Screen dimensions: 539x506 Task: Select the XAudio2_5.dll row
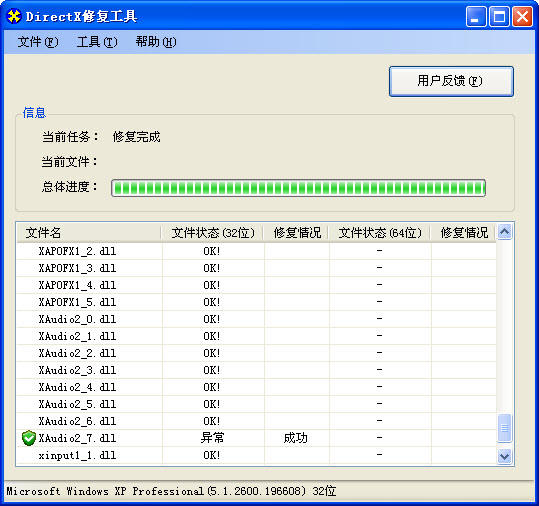[256, 404]
